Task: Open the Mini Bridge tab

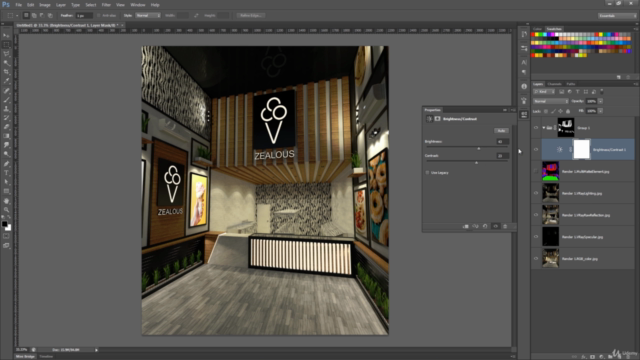Action: (x=25, y=357)
